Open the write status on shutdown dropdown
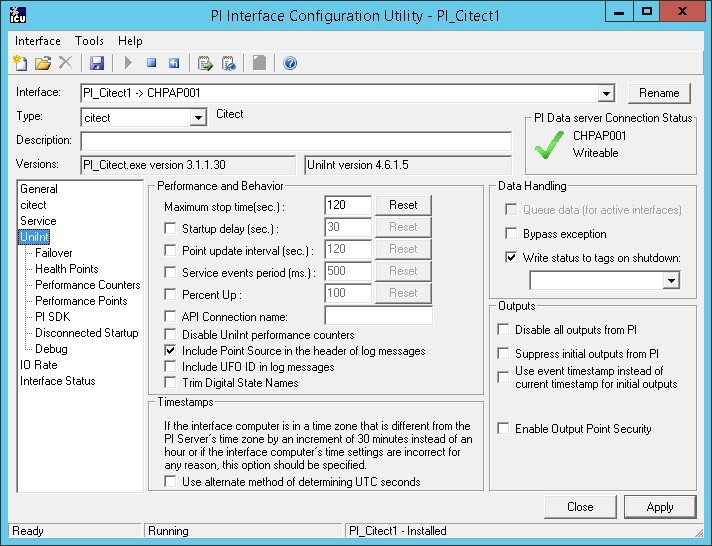Screen dimensions: 712x546 click(x=671, y=280)
